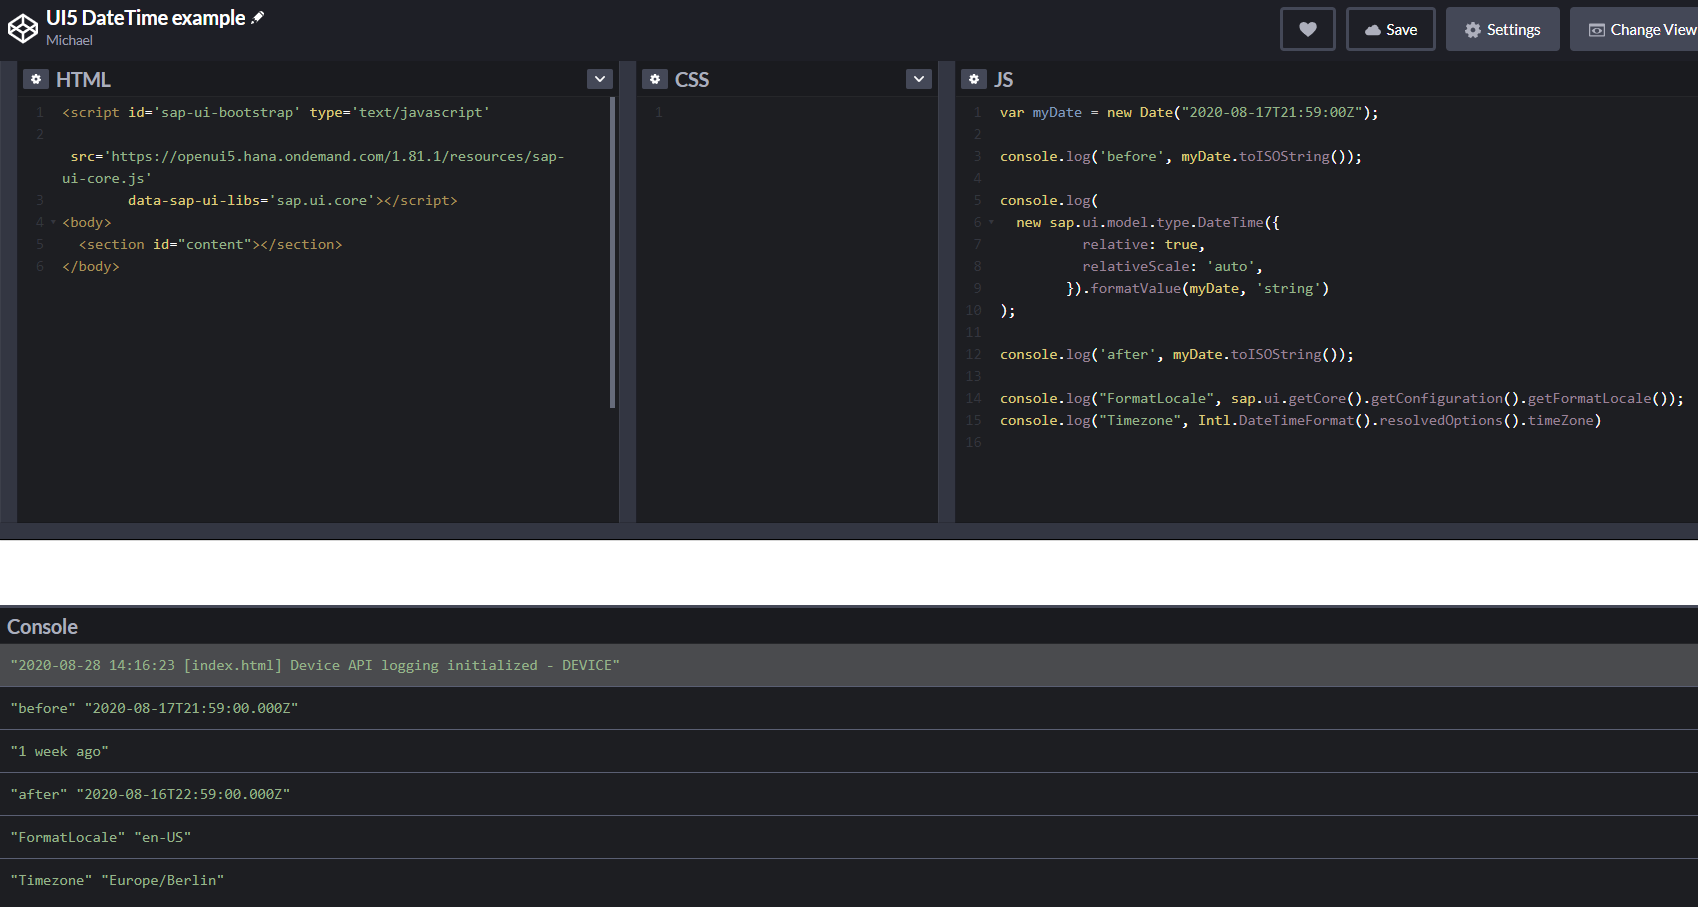Click the formatValue(myDate, 'string') line

point(1197,288)
